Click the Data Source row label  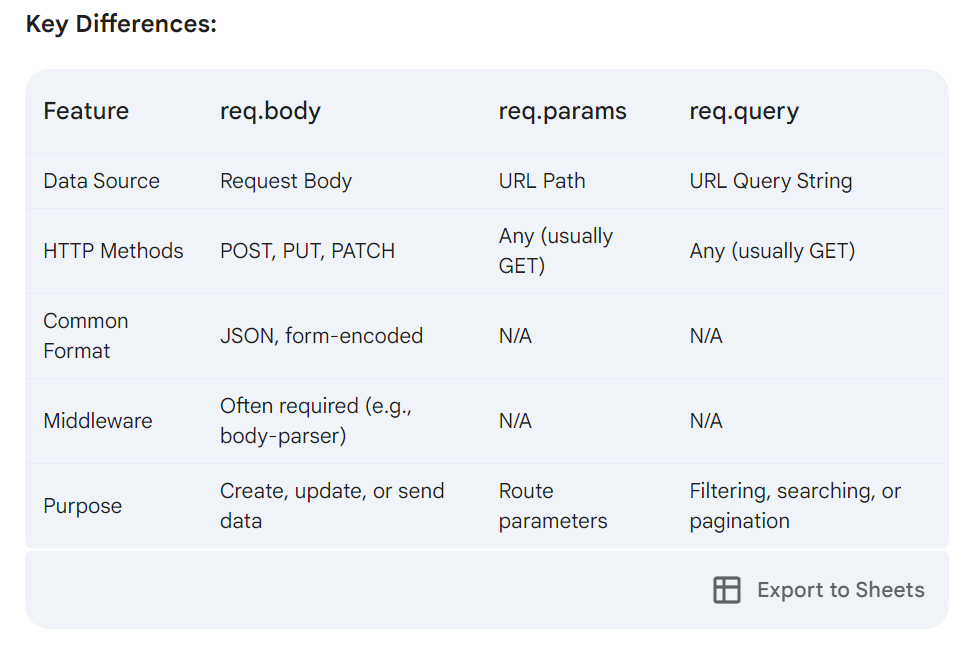[x=101, y=181]
